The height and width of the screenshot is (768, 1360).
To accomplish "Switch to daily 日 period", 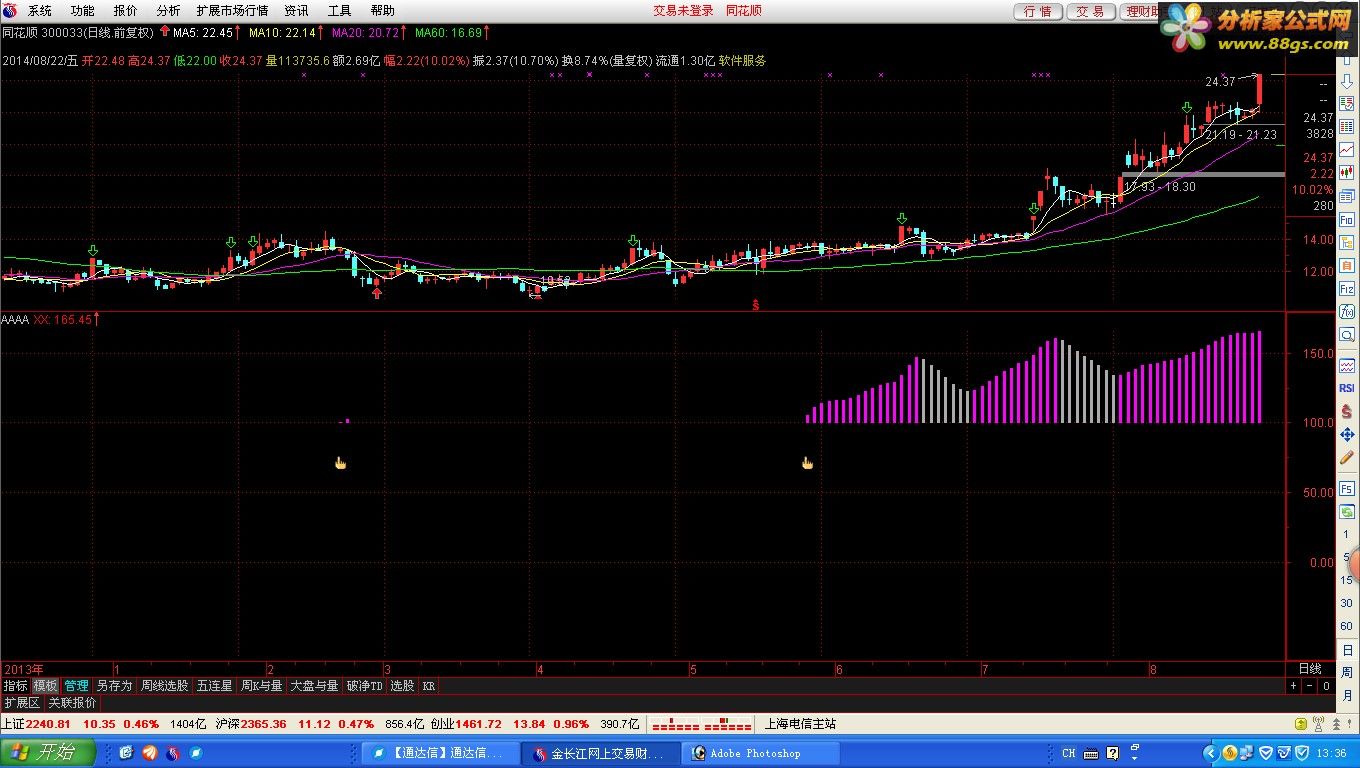I will point(1347,650).
